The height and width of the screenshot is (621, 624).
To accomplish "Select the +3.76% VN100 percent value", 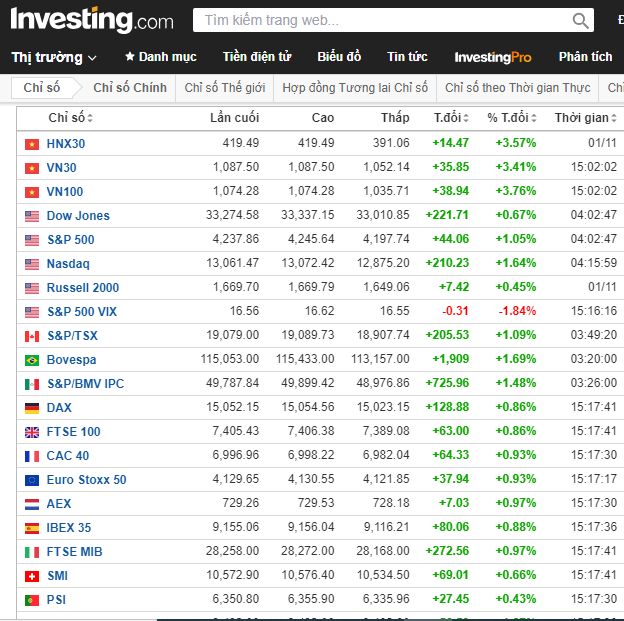I will [516, 191].
